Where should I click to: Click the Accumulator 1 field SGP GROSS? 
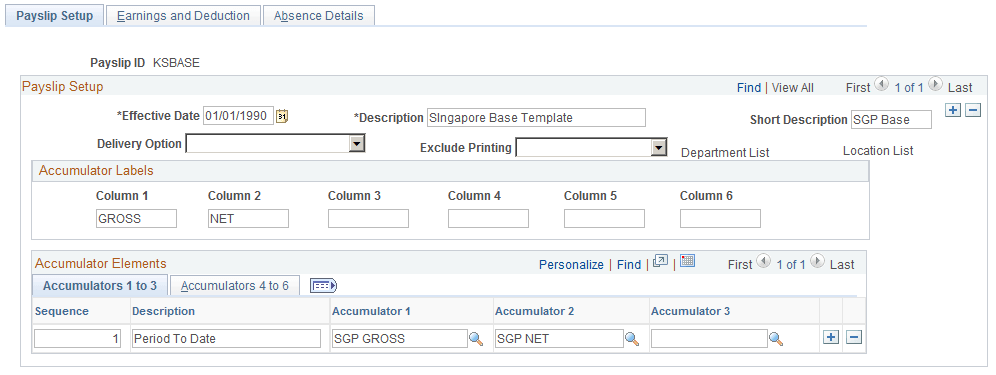pyautogui.click(x=400, y=339)
